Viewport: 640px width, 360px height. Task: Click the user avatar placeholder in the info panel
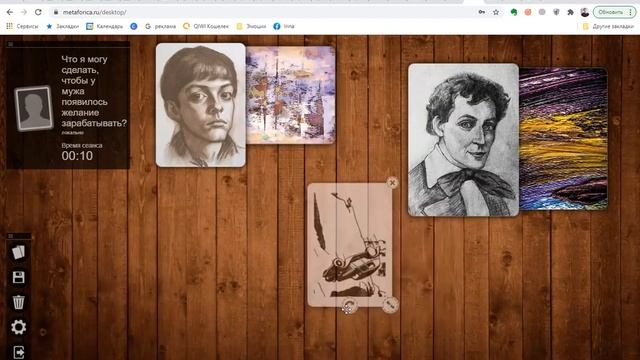34,108
